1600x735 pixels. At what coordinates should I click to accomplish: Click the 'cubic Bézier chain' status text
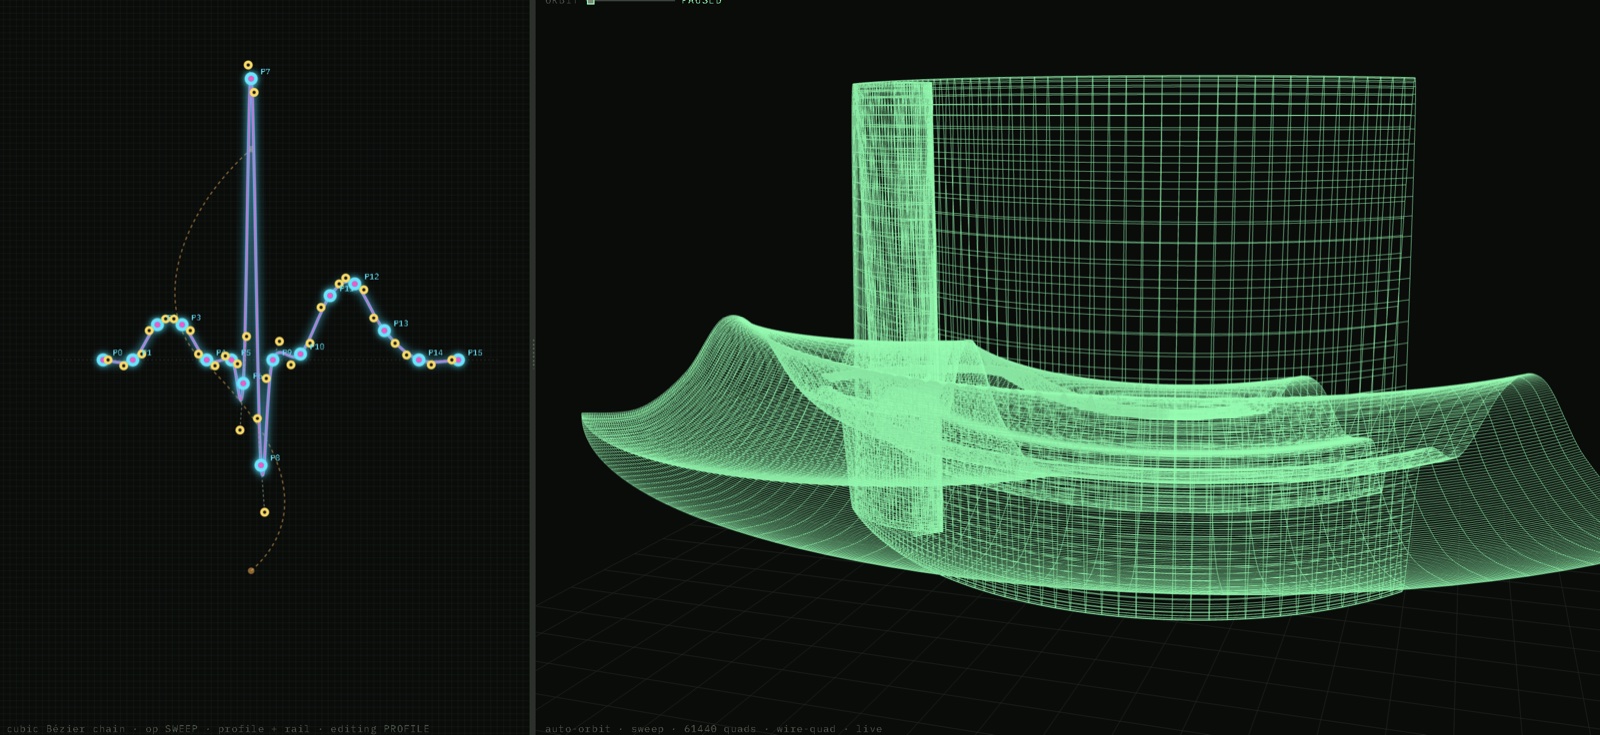[x=66, y=728]
